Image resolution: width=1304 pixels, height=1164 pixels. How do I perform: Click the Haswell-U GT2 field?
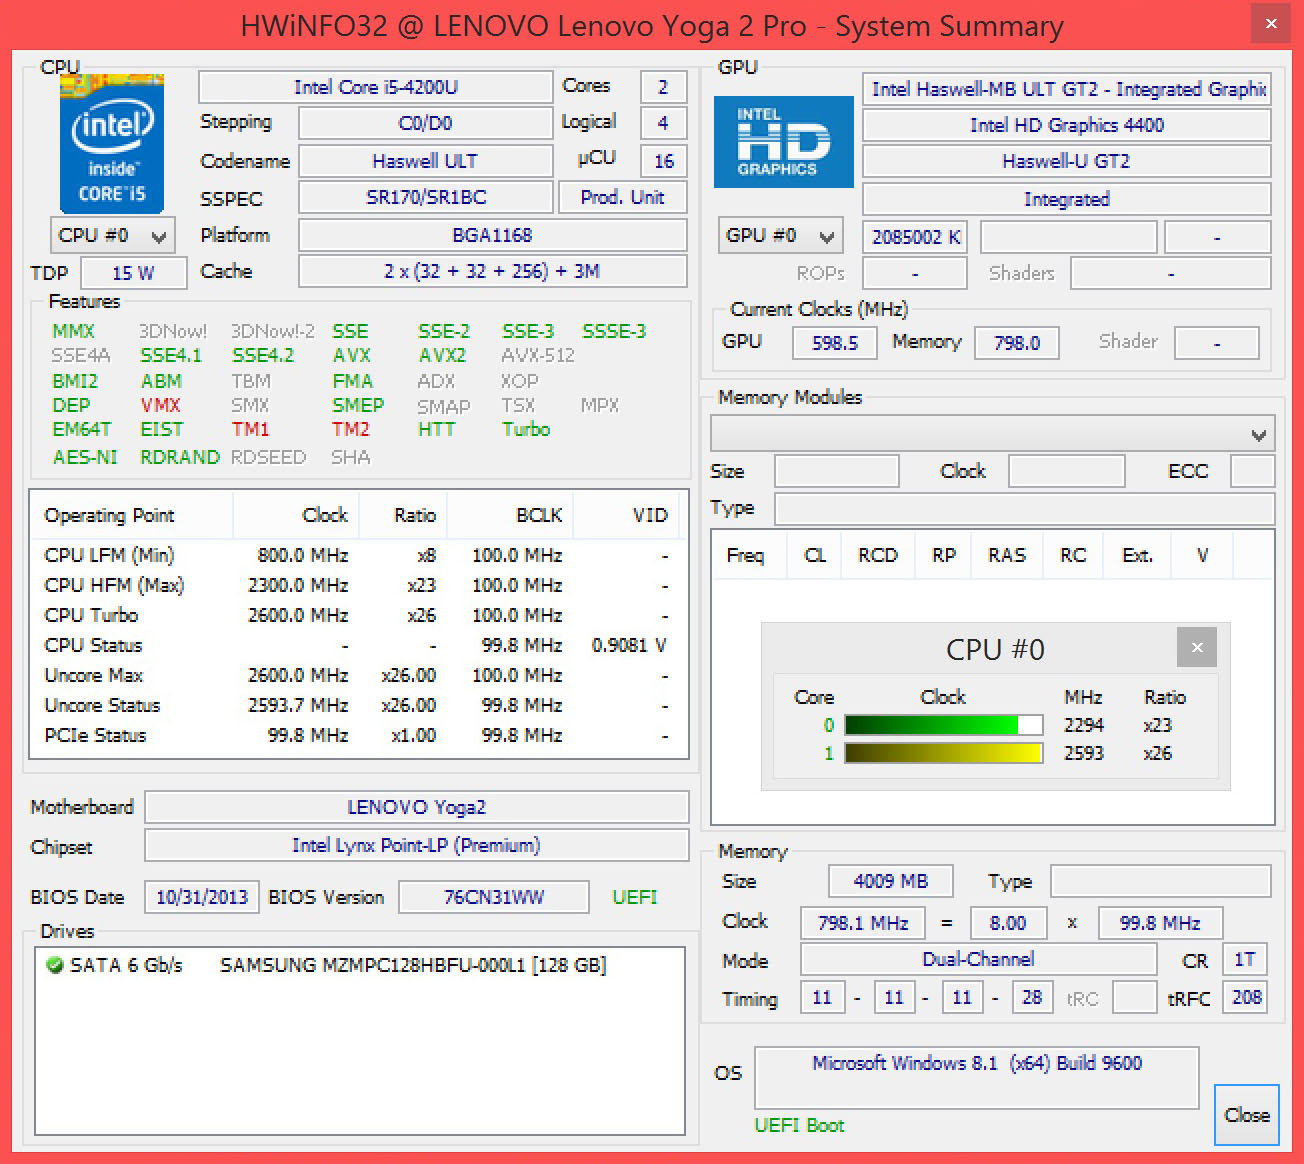pyautogui.click(x=1067, y=161)
